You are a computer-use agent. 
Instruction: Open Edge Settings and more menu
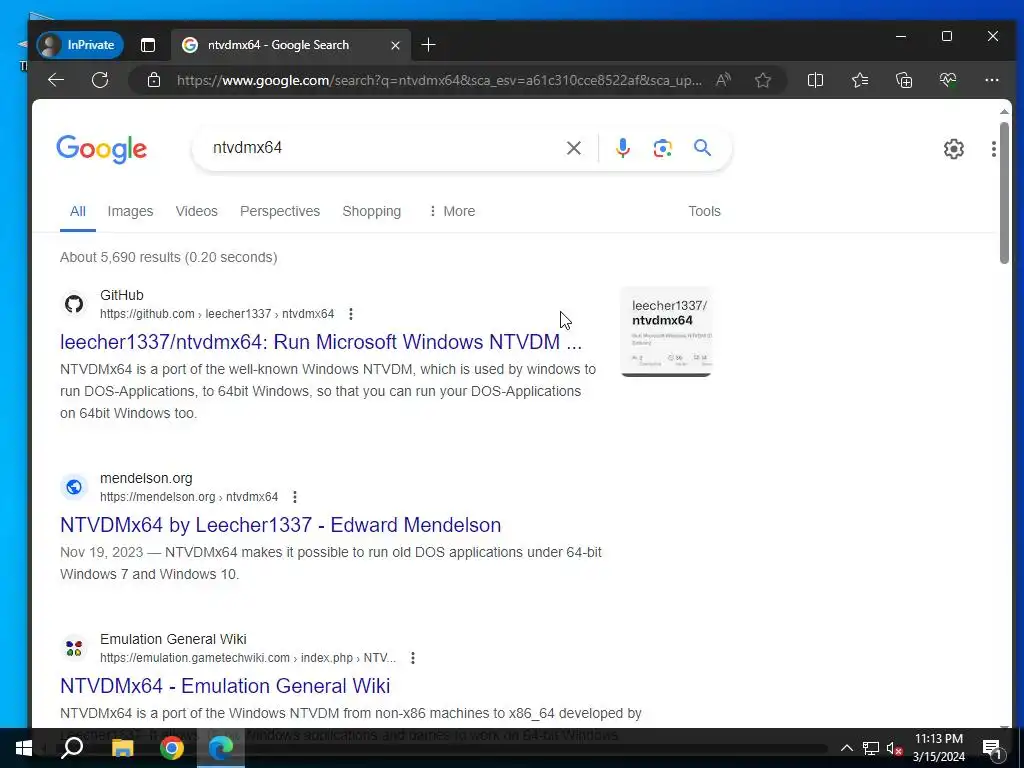[991, 80]
